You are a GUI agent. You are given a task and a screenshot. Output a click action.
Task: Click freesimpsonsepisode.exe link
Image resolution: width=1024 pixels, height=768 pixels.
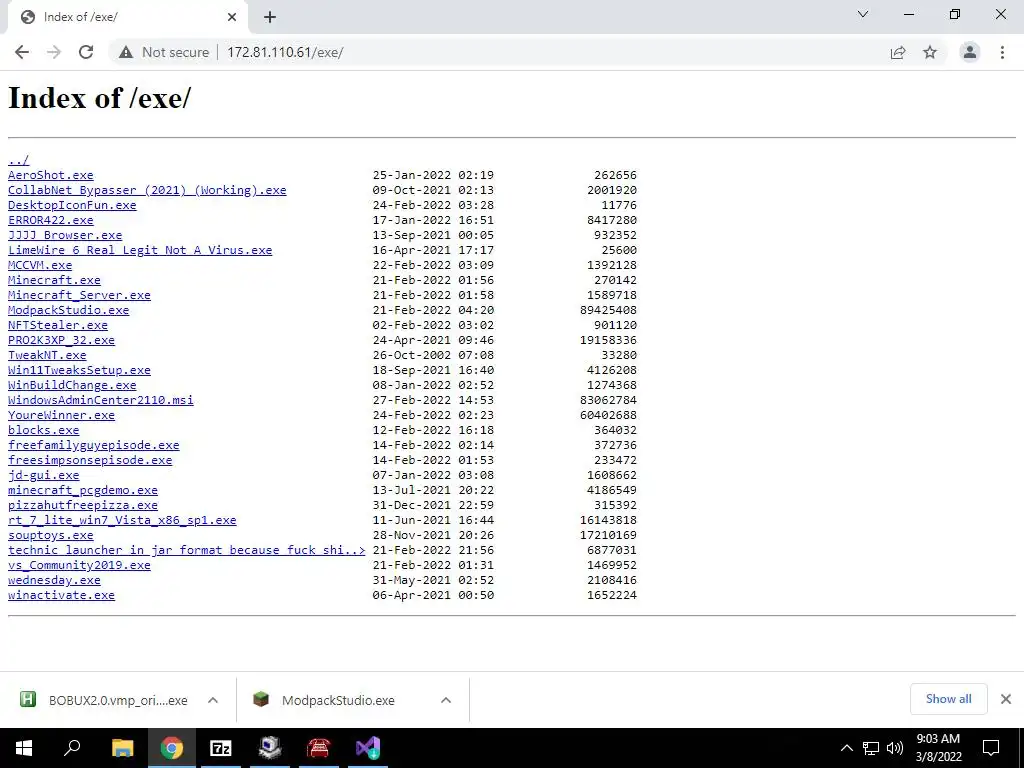pos(90,460)
